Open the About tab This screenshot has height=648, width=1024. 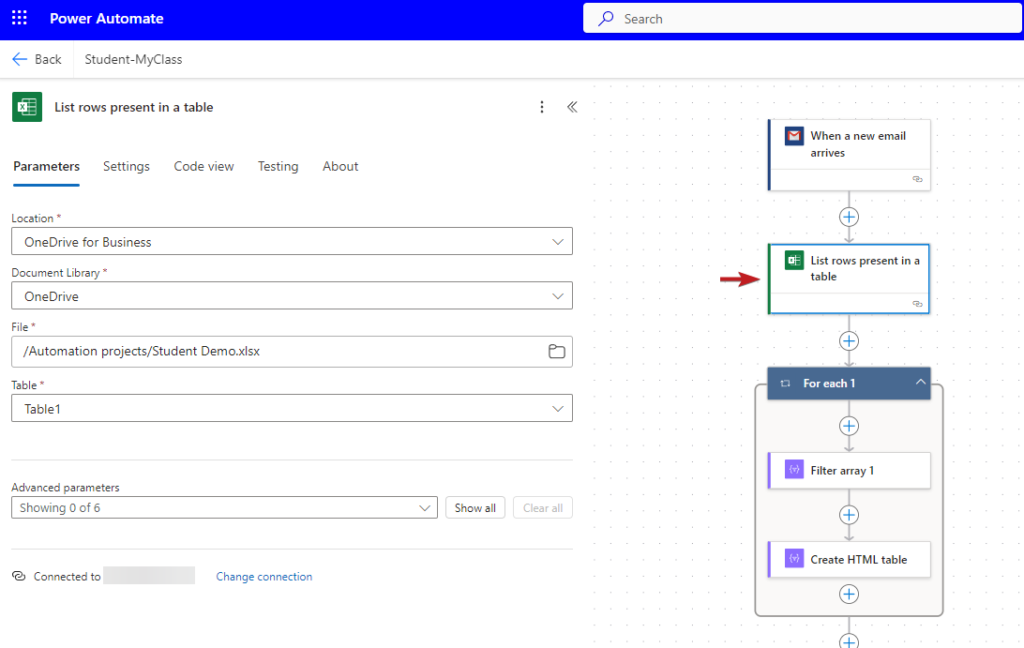coord(340,167)
